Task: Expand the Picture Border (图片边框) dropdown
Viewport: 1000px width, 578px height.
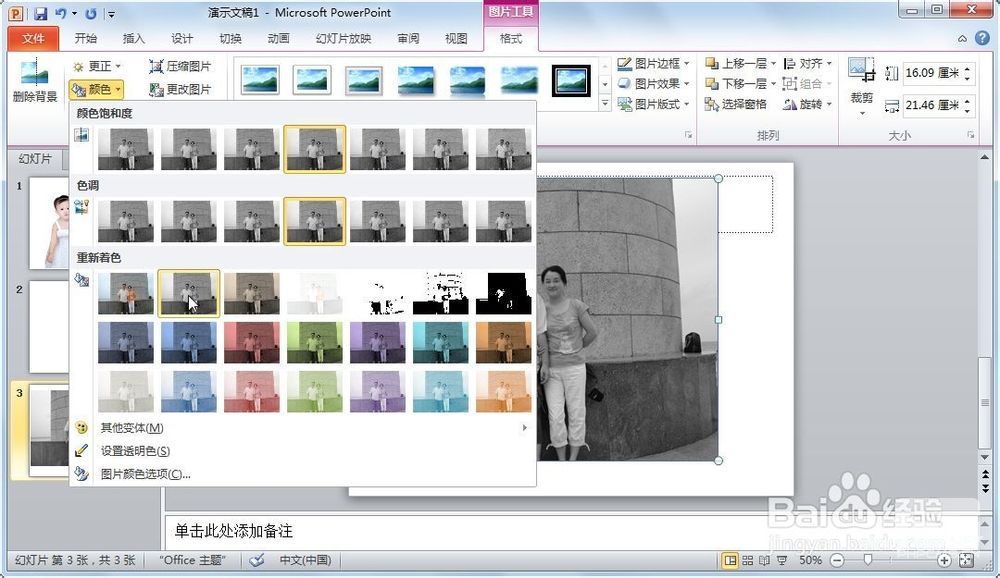Action: [x=655, y=63]
